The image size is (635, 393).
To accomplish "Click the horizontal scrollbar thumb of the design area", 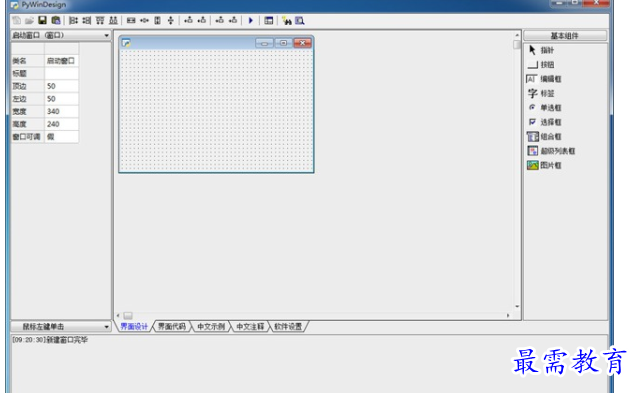I will (x=128, y=315).
